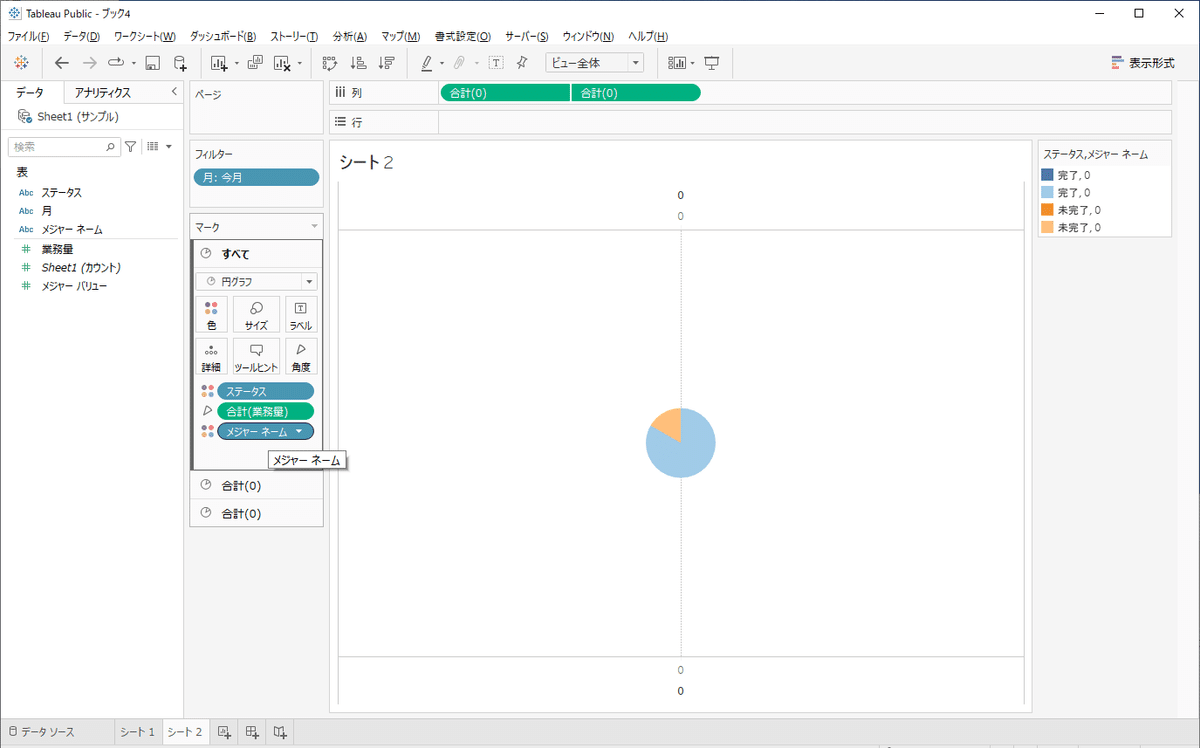The image size is (1200, 748).
Task: Switch to the シート 1 tab
Action: coord(138,732)
